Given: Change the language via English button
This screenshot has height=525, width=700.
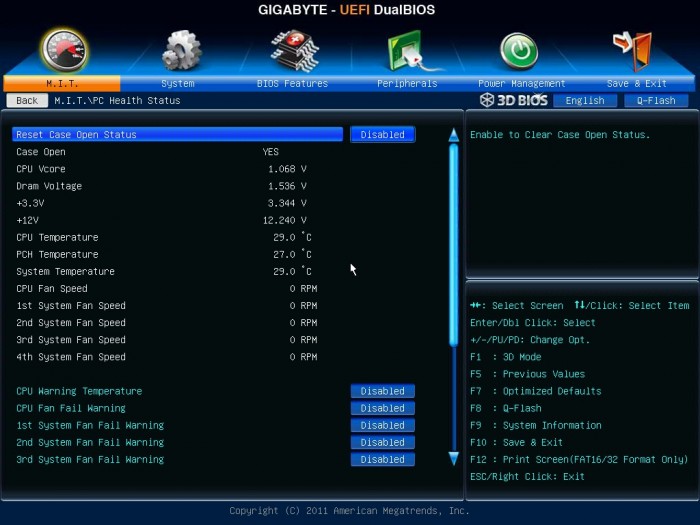Looking at the screenshot, I should tap(585, 100).
